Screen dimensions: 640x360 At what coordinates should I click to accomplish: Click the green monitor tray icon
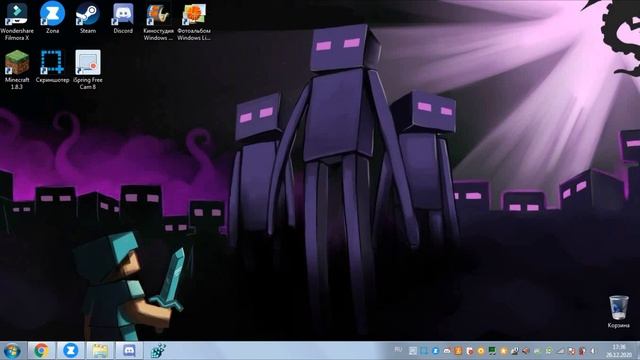(492, 351)
